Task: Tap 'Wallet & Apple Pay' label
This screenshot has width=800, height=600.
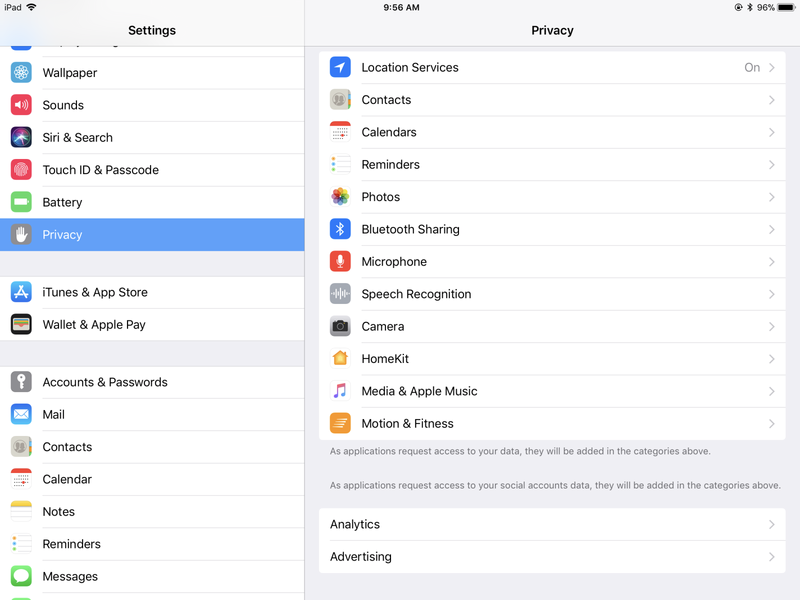Action: (94, 324)
